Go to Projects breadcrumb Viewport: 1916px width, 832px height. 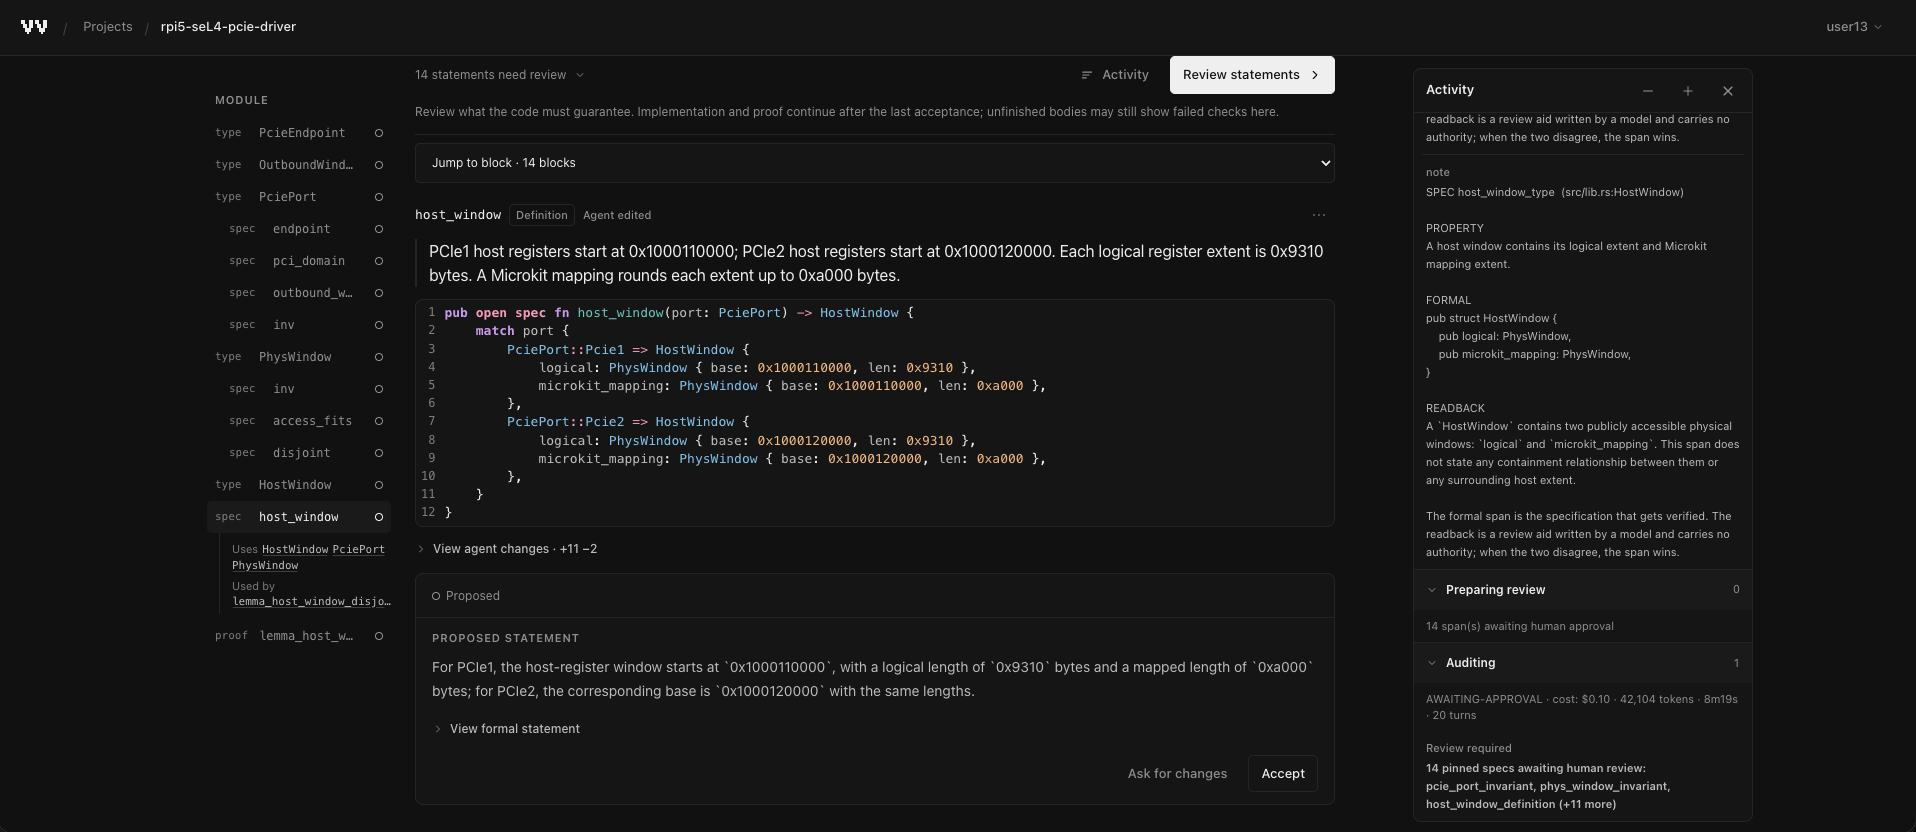108,27
